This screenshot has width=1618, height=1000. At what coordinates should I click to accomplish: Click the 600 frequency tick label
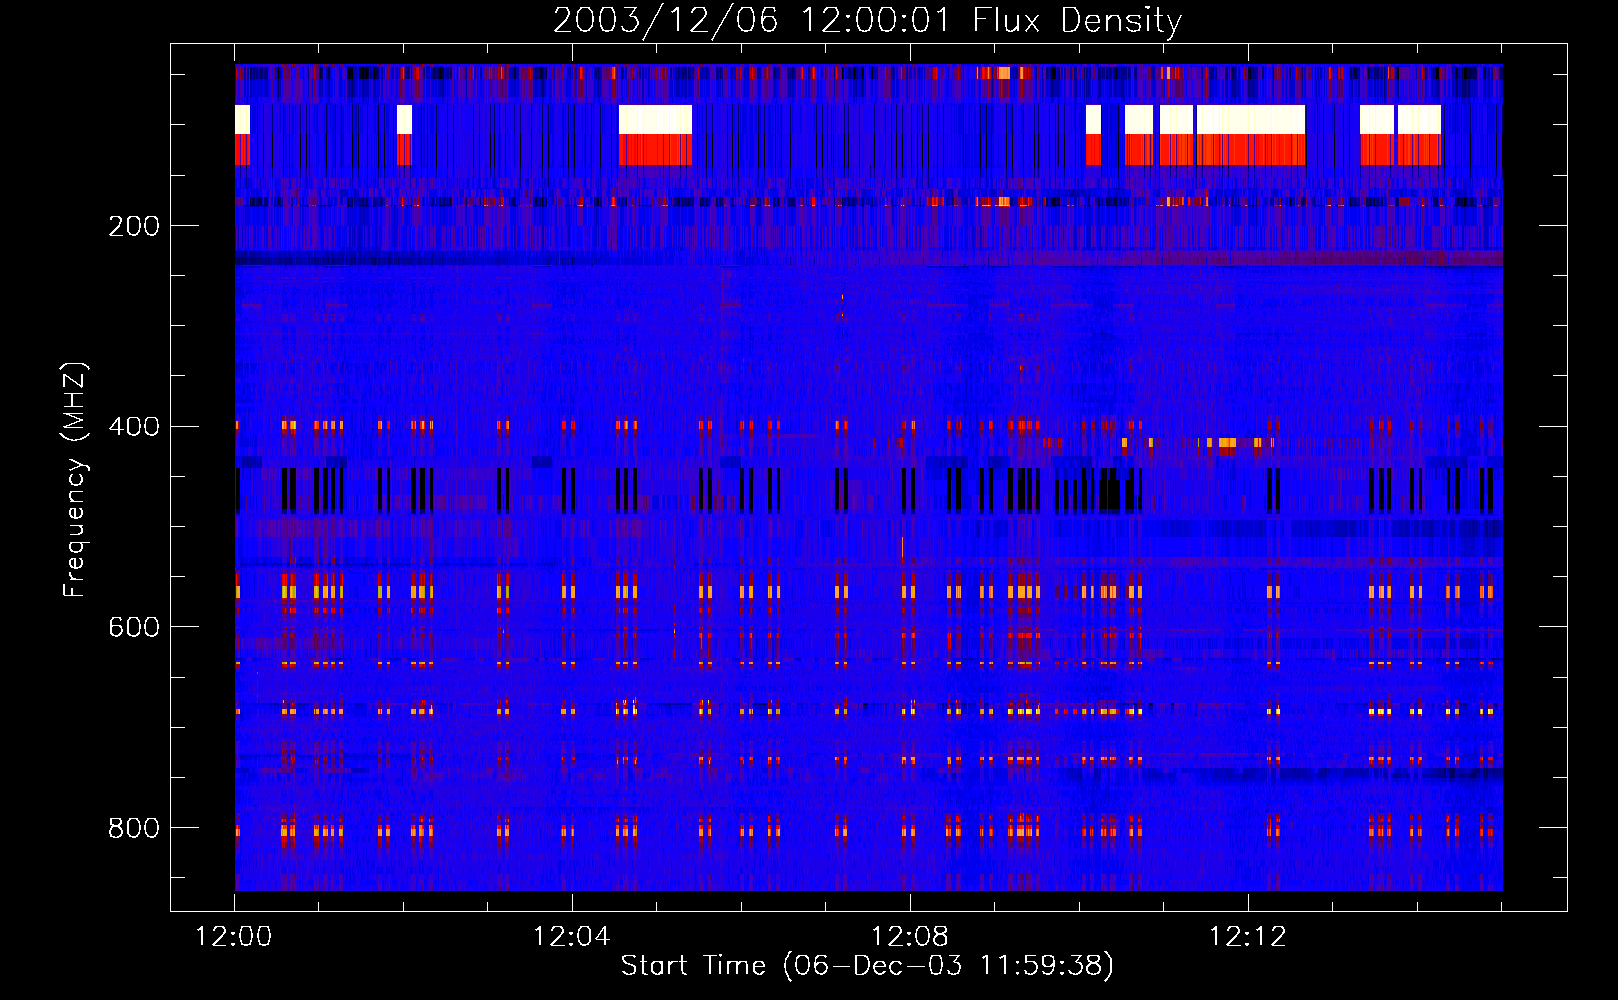pos(134,627)
